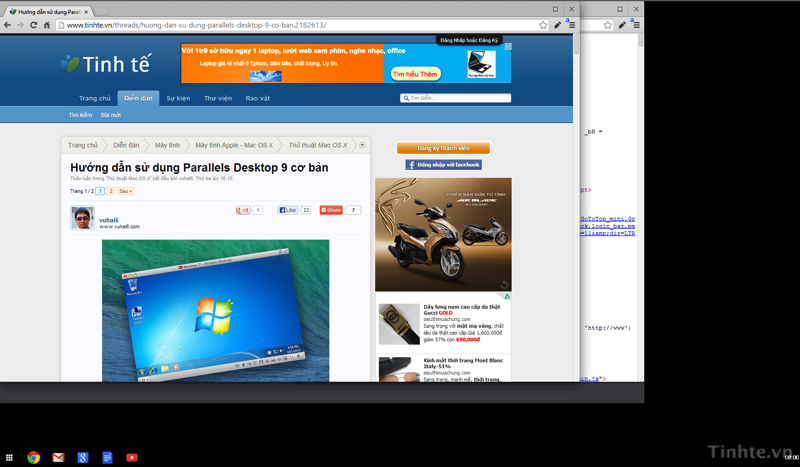The height and width of the screenshot is (467, 800).
Task: Open Chrome from the shelf
Action: coord(33,457)
